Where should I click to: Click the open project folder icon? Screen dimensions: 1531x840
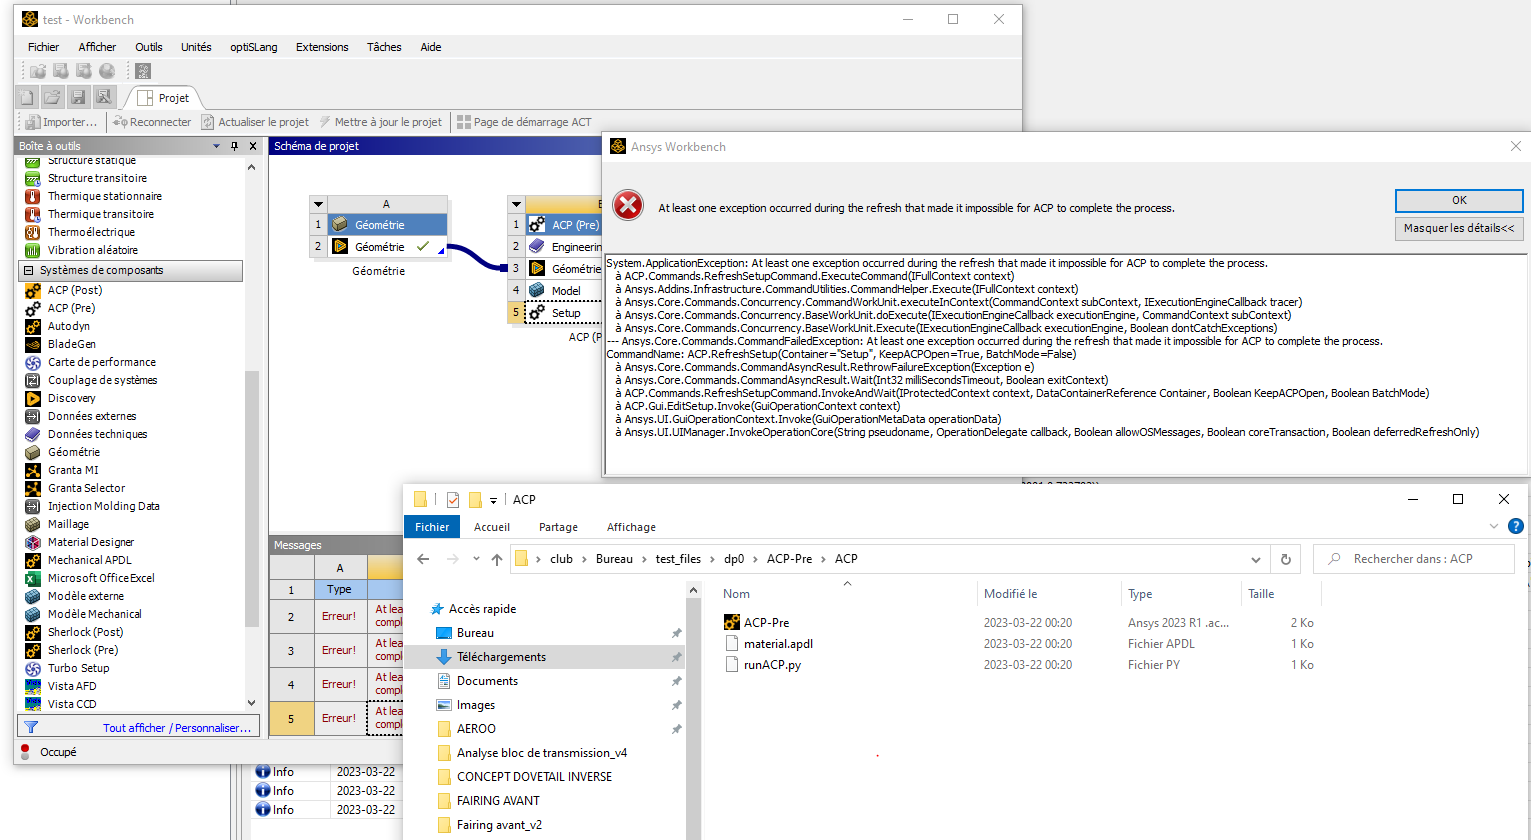coord(52,97)
